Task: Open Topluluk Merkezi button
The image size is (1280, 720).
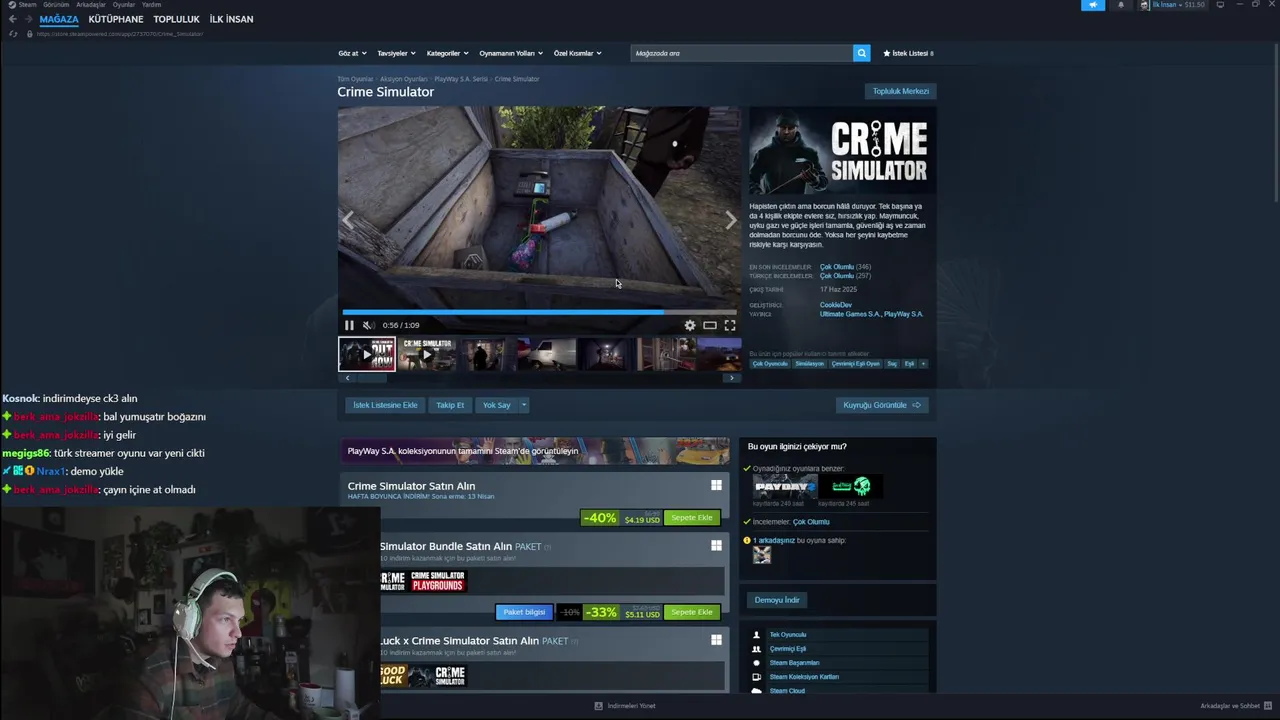Action: (x=900, y=91)
